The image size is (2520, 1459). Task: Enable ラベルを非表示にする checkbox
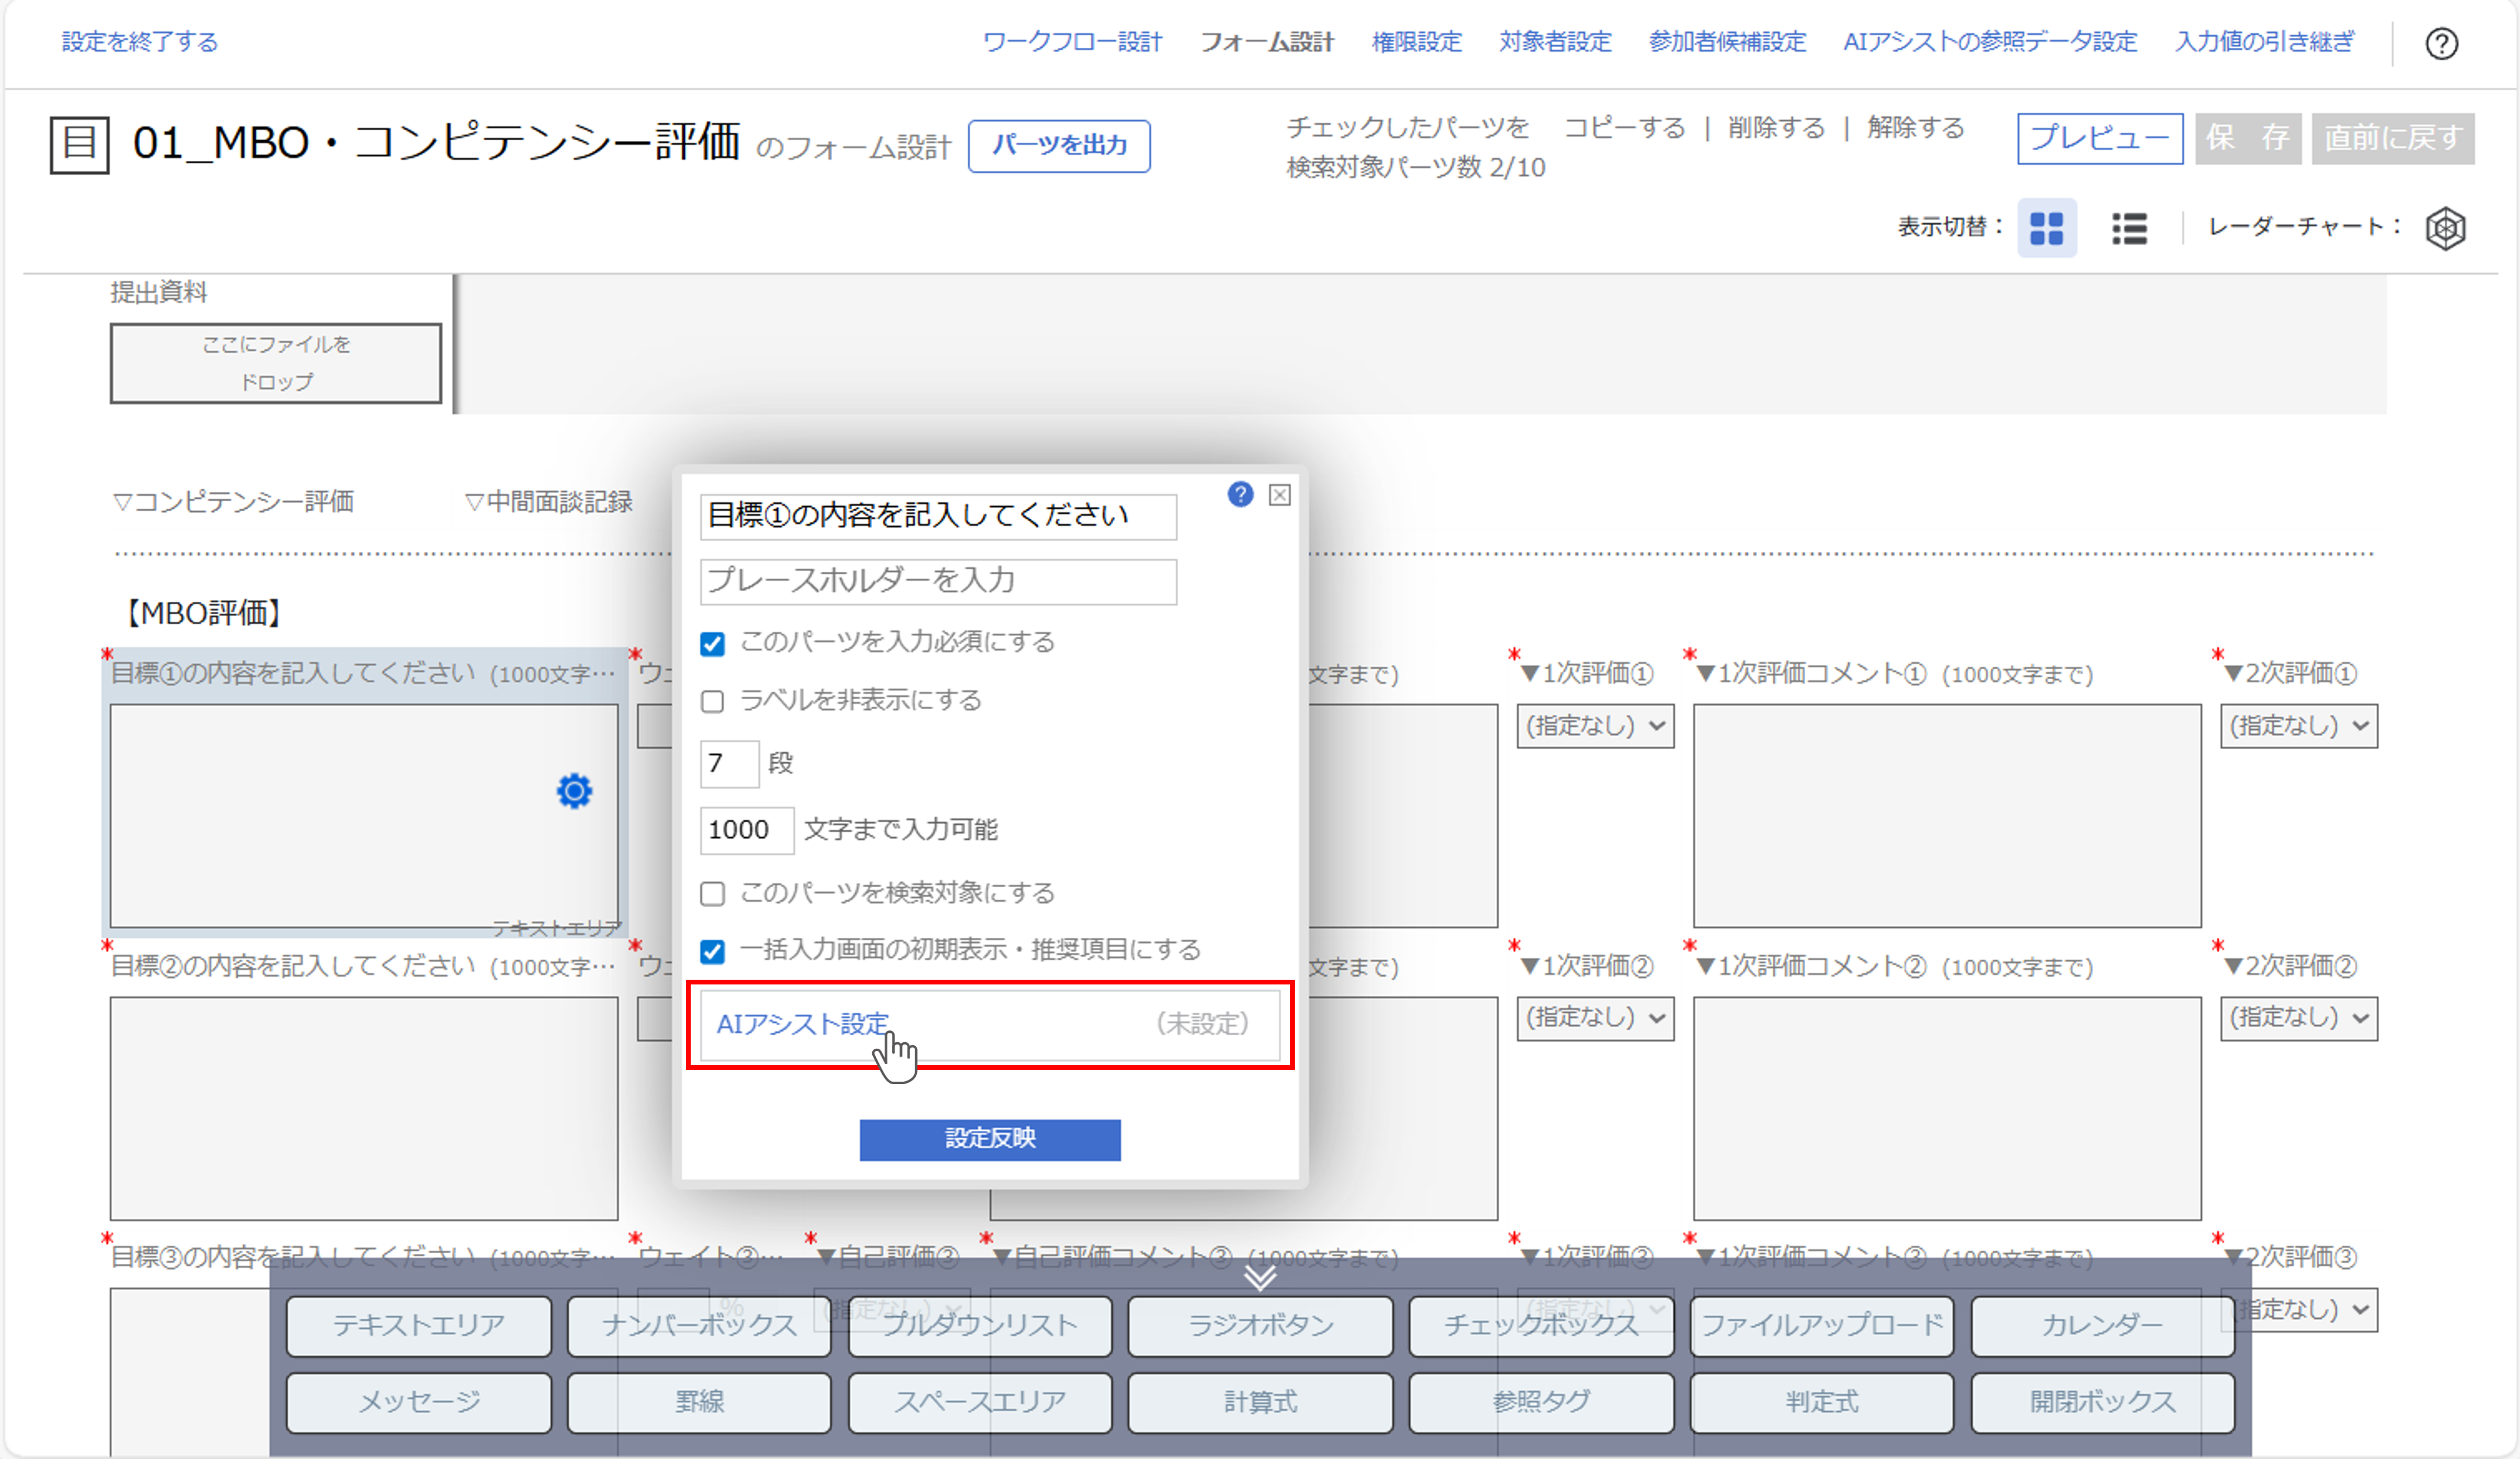[712, 701]
